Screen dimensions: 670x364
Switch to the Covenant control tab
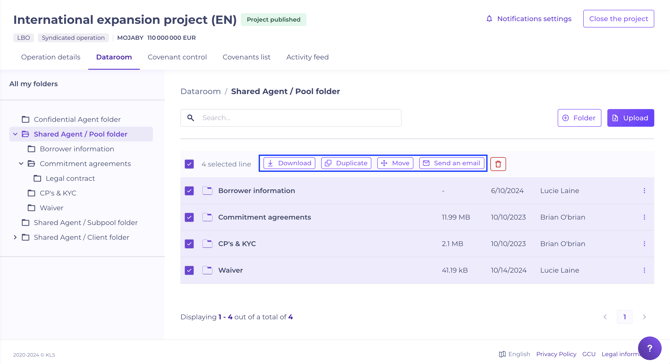pos(177,57)
